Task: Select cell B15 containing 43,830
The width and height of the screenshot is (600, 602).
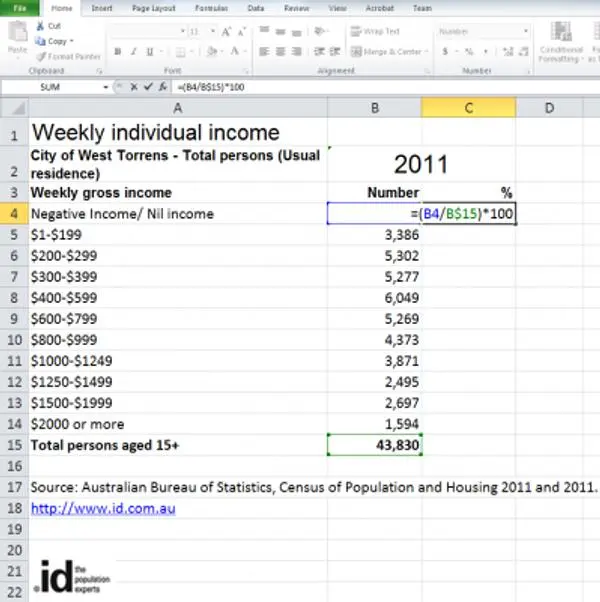Action: pos(374,445)
